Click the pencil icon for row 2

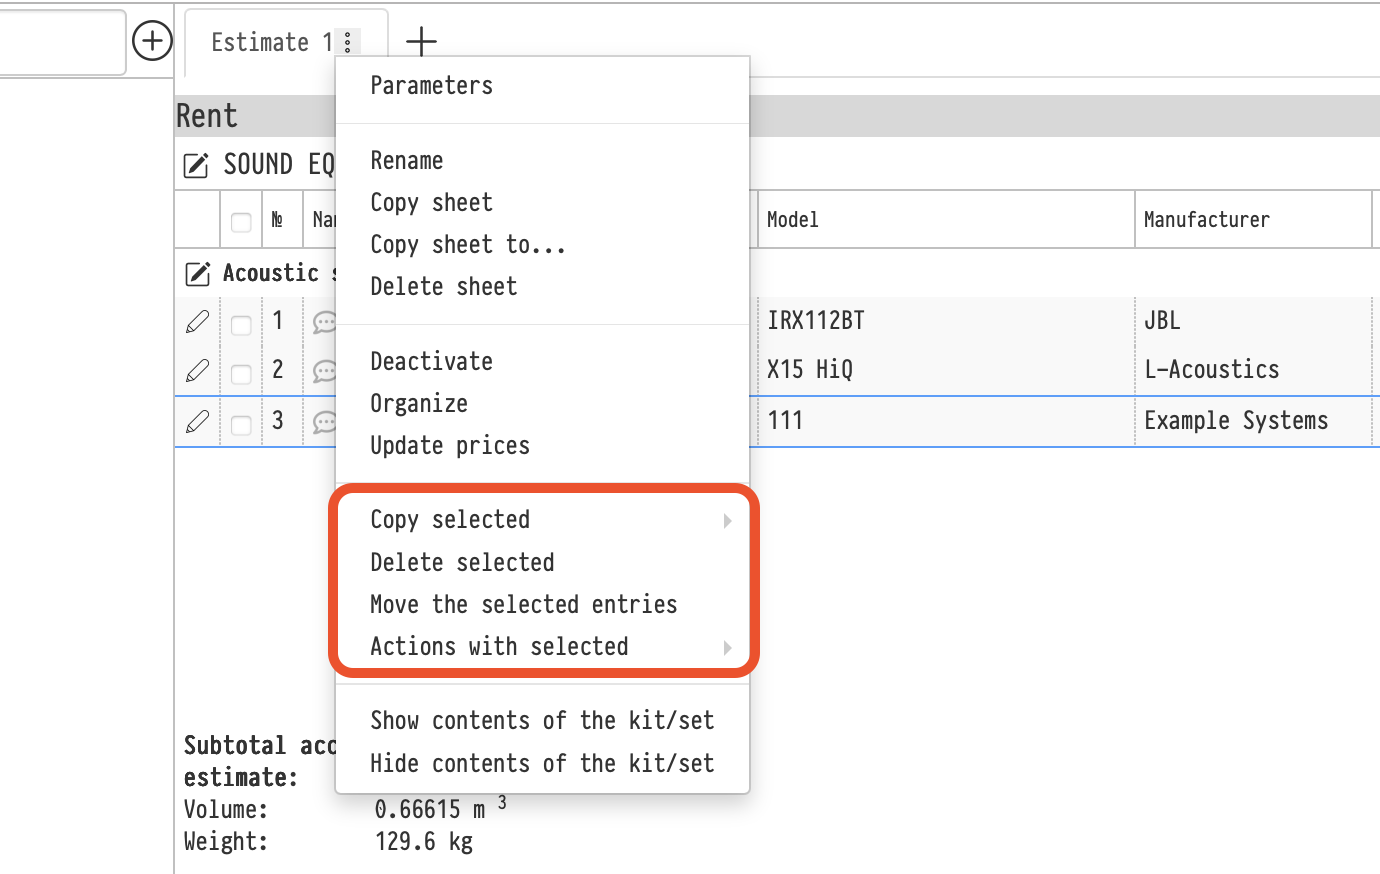click(197, 370)
